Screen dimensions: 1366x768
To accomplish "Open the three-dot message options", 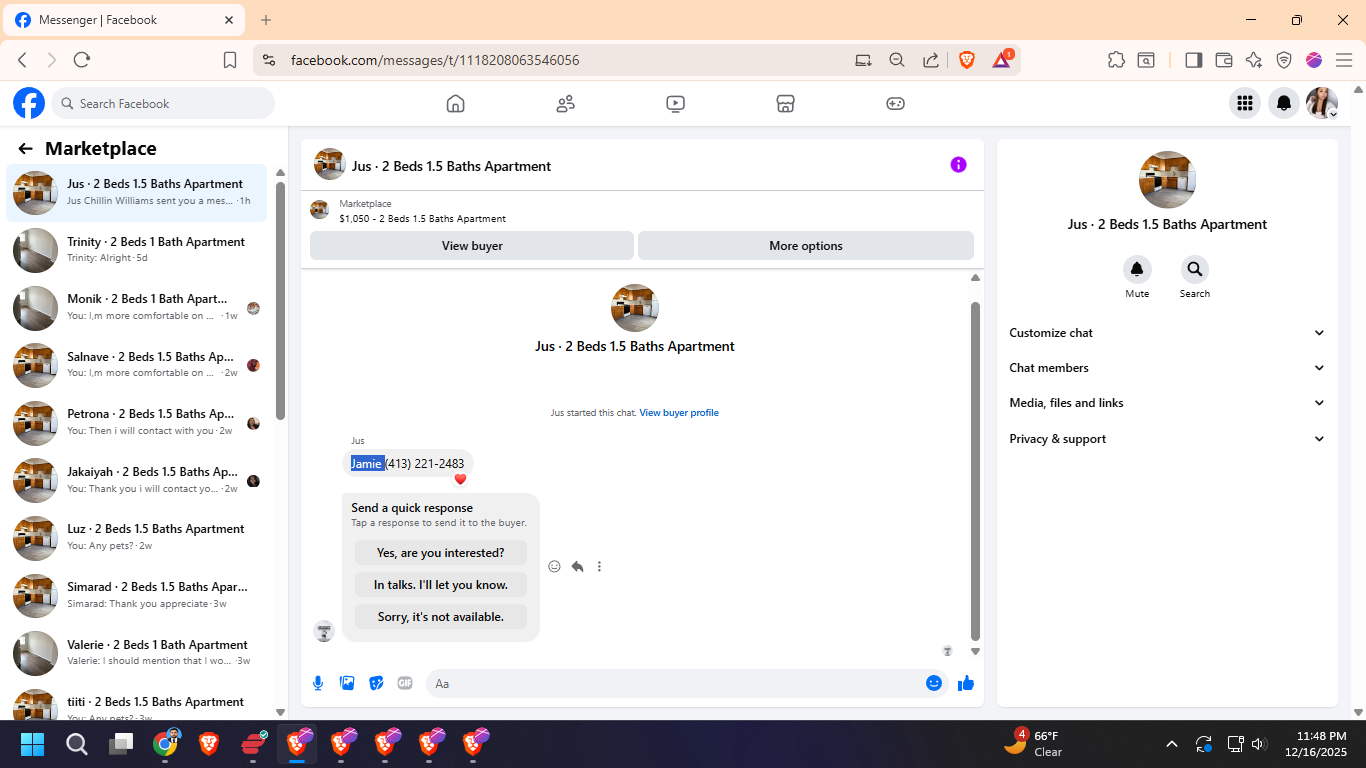I will 599,566.
